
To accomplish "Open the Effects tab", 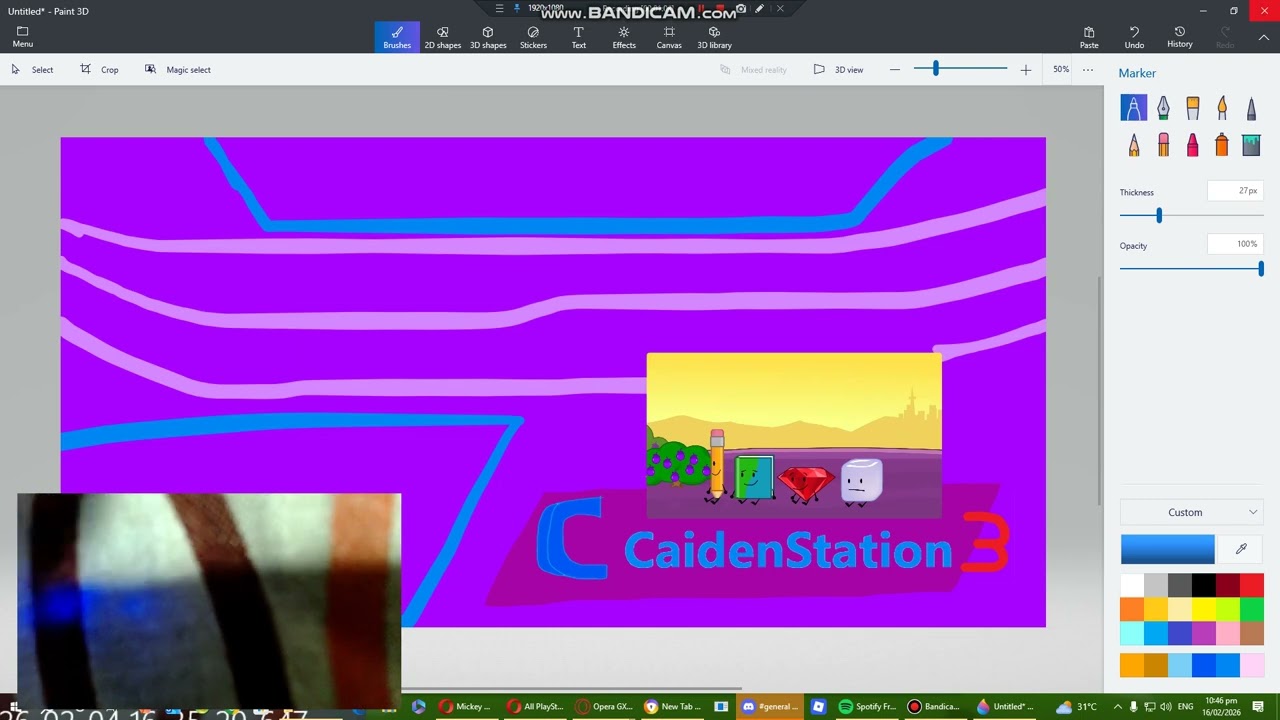I will click(x=624, y=37).
